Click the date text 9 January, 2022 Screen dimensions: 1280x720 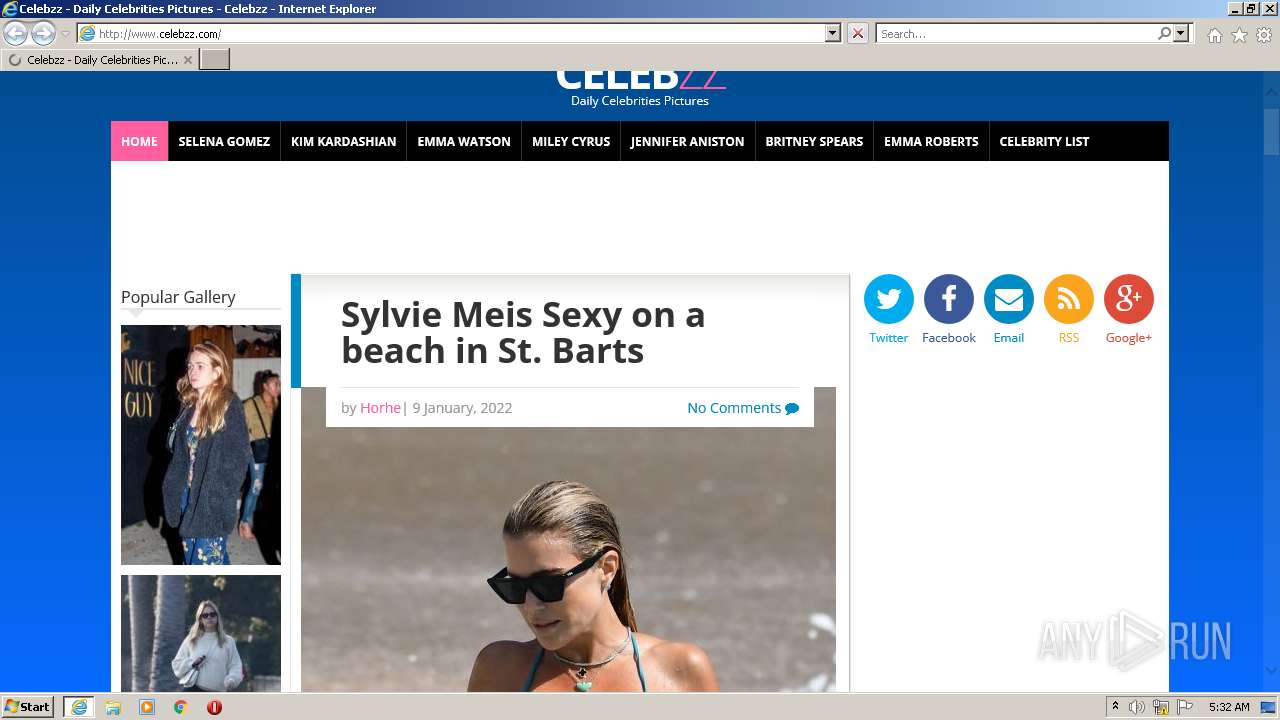[x=462, y=408]
